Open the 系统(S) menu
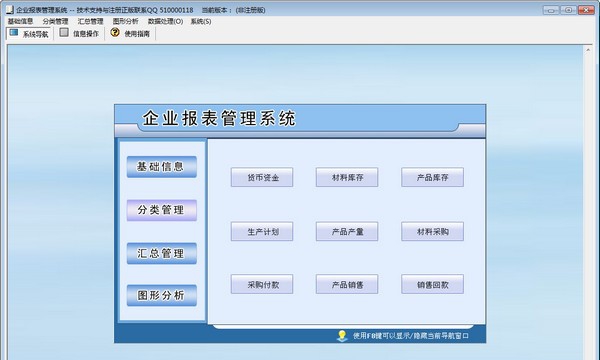The width and height of the screenshot is (600, 360). (201, 21)
